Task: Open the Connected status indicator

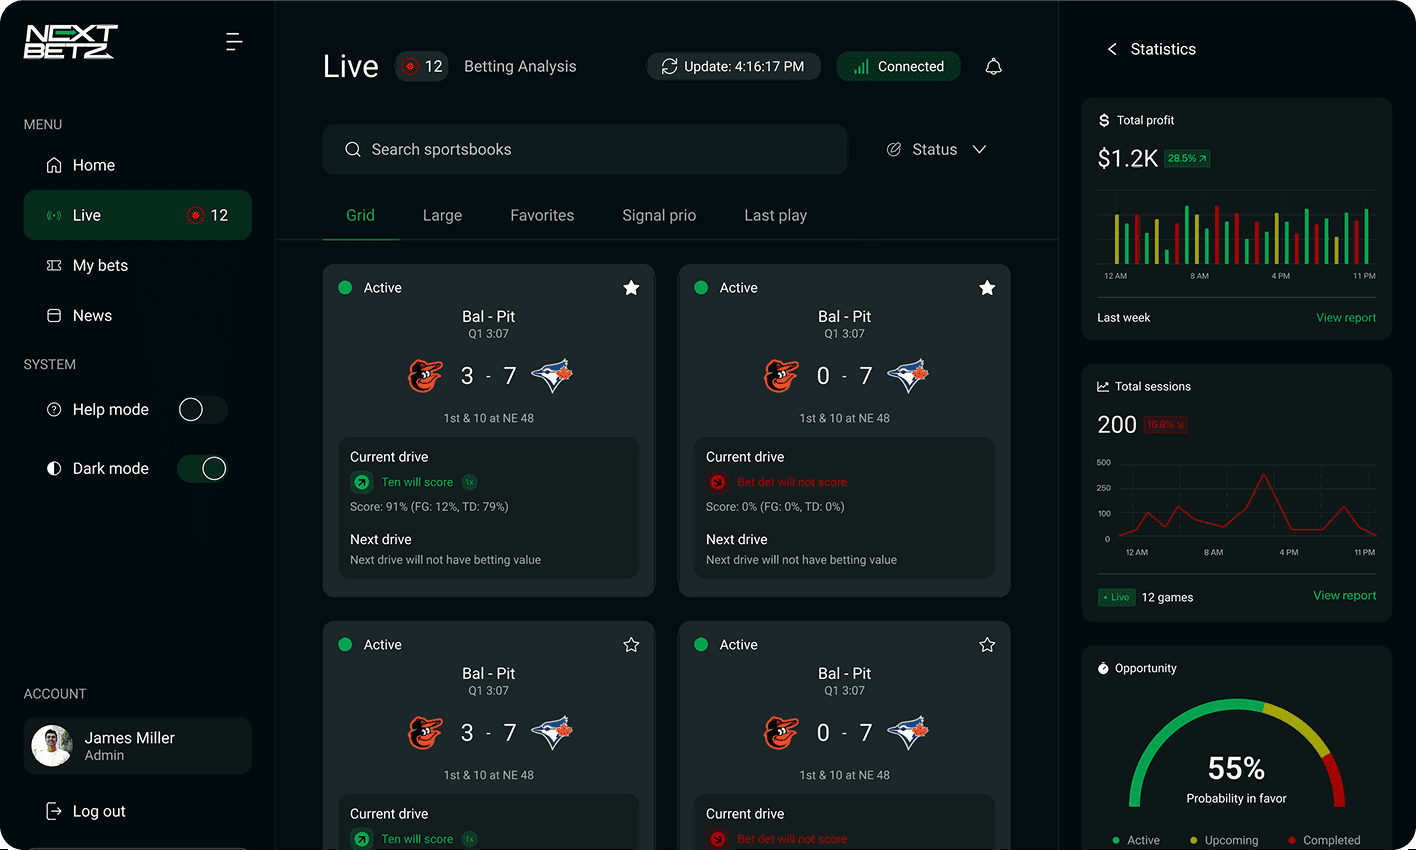Action: 898,67
